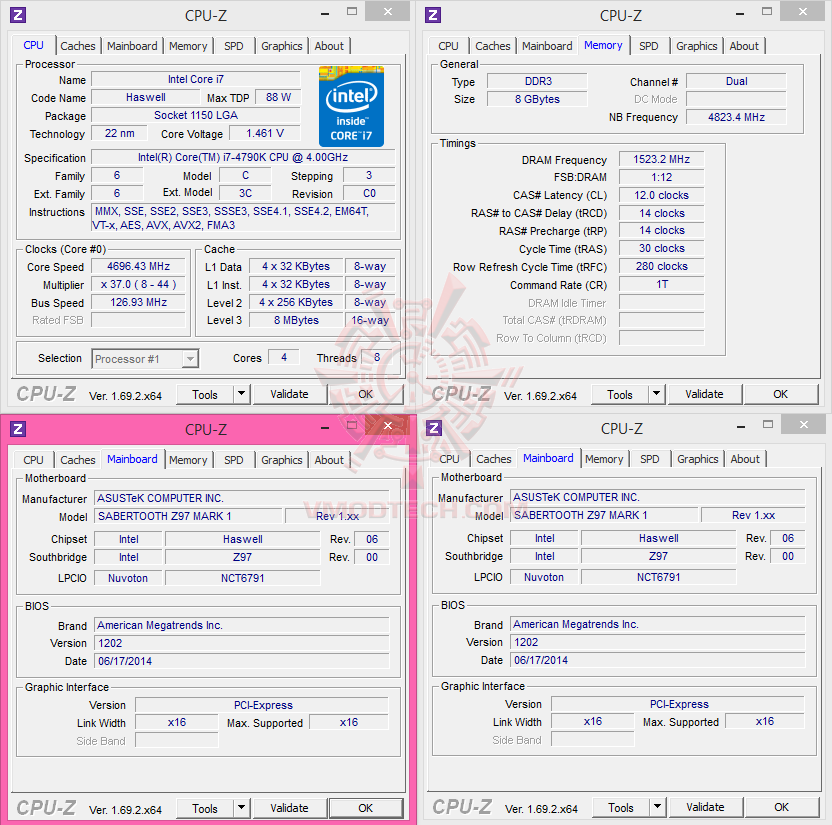Click the CAS# Latency value 12.0 clocks

(x=662, y=195)
